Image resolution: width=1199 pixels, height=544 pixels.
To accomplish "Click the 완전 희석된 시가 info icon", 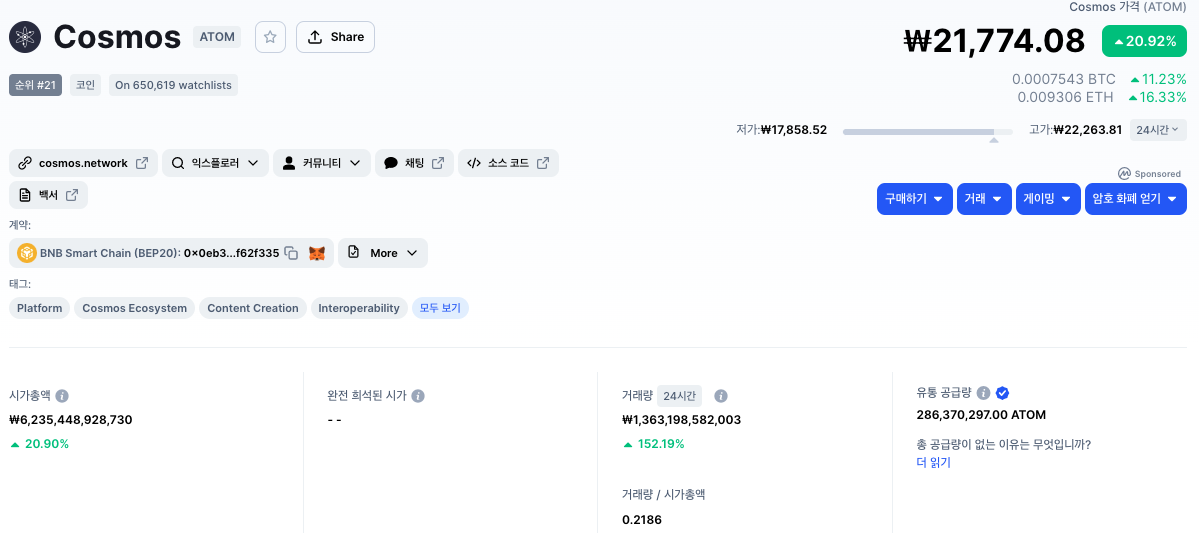I will [418, 396].
